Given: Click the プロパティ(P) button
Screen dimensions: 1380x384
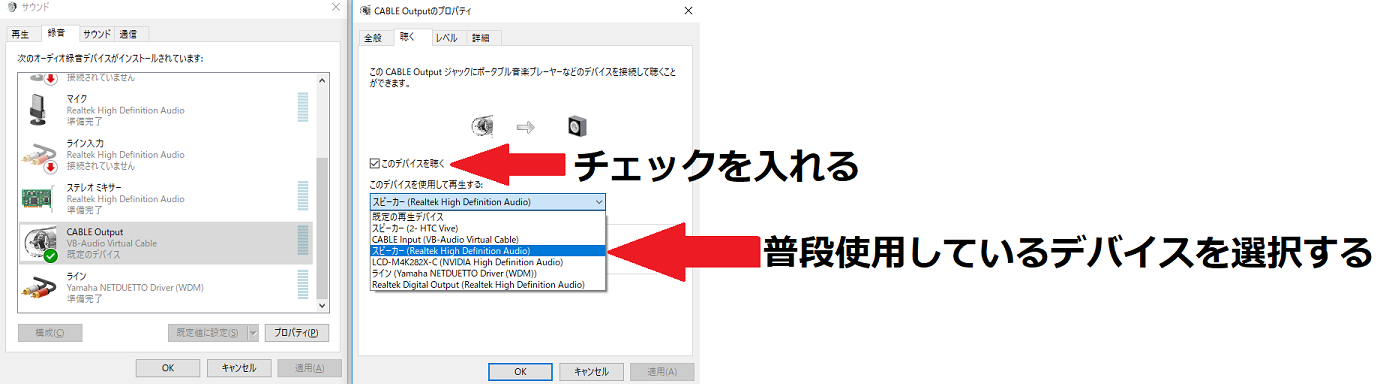Looking at the screenshot, I should point(296,332).
